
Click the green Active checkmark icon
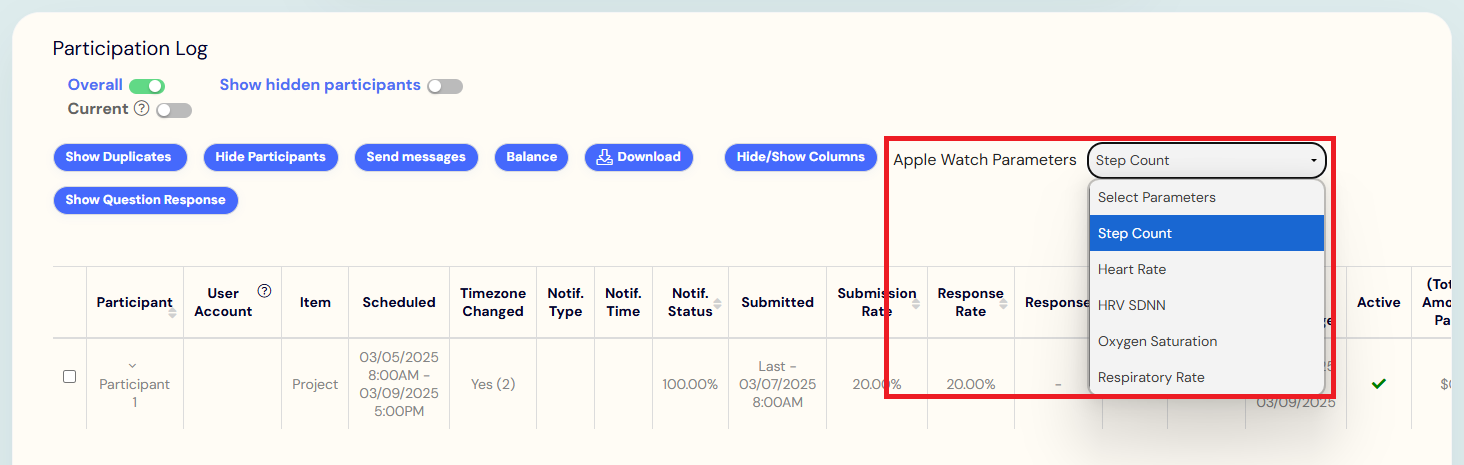(x=1379, y=383)
